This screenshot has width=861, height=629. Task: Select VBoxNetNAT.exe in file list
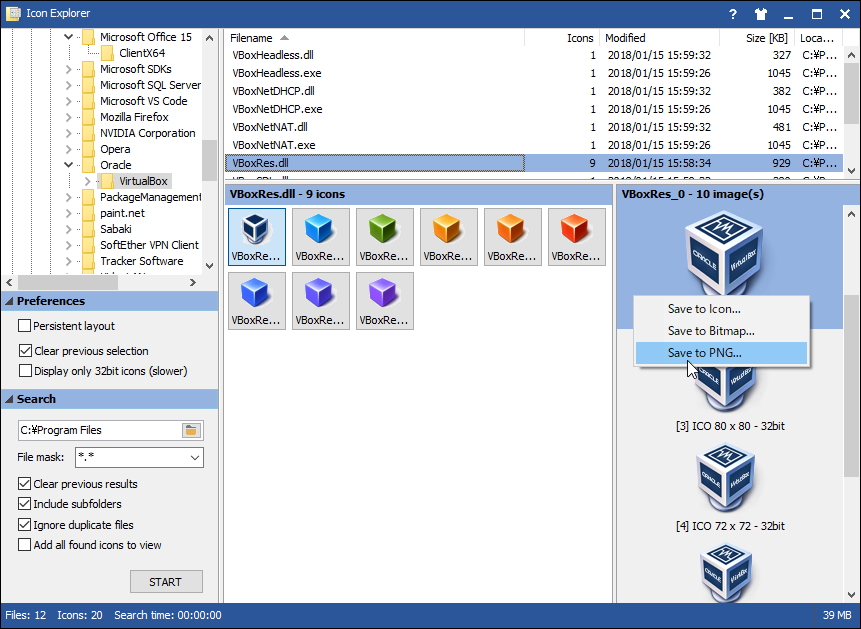[534, 145]
